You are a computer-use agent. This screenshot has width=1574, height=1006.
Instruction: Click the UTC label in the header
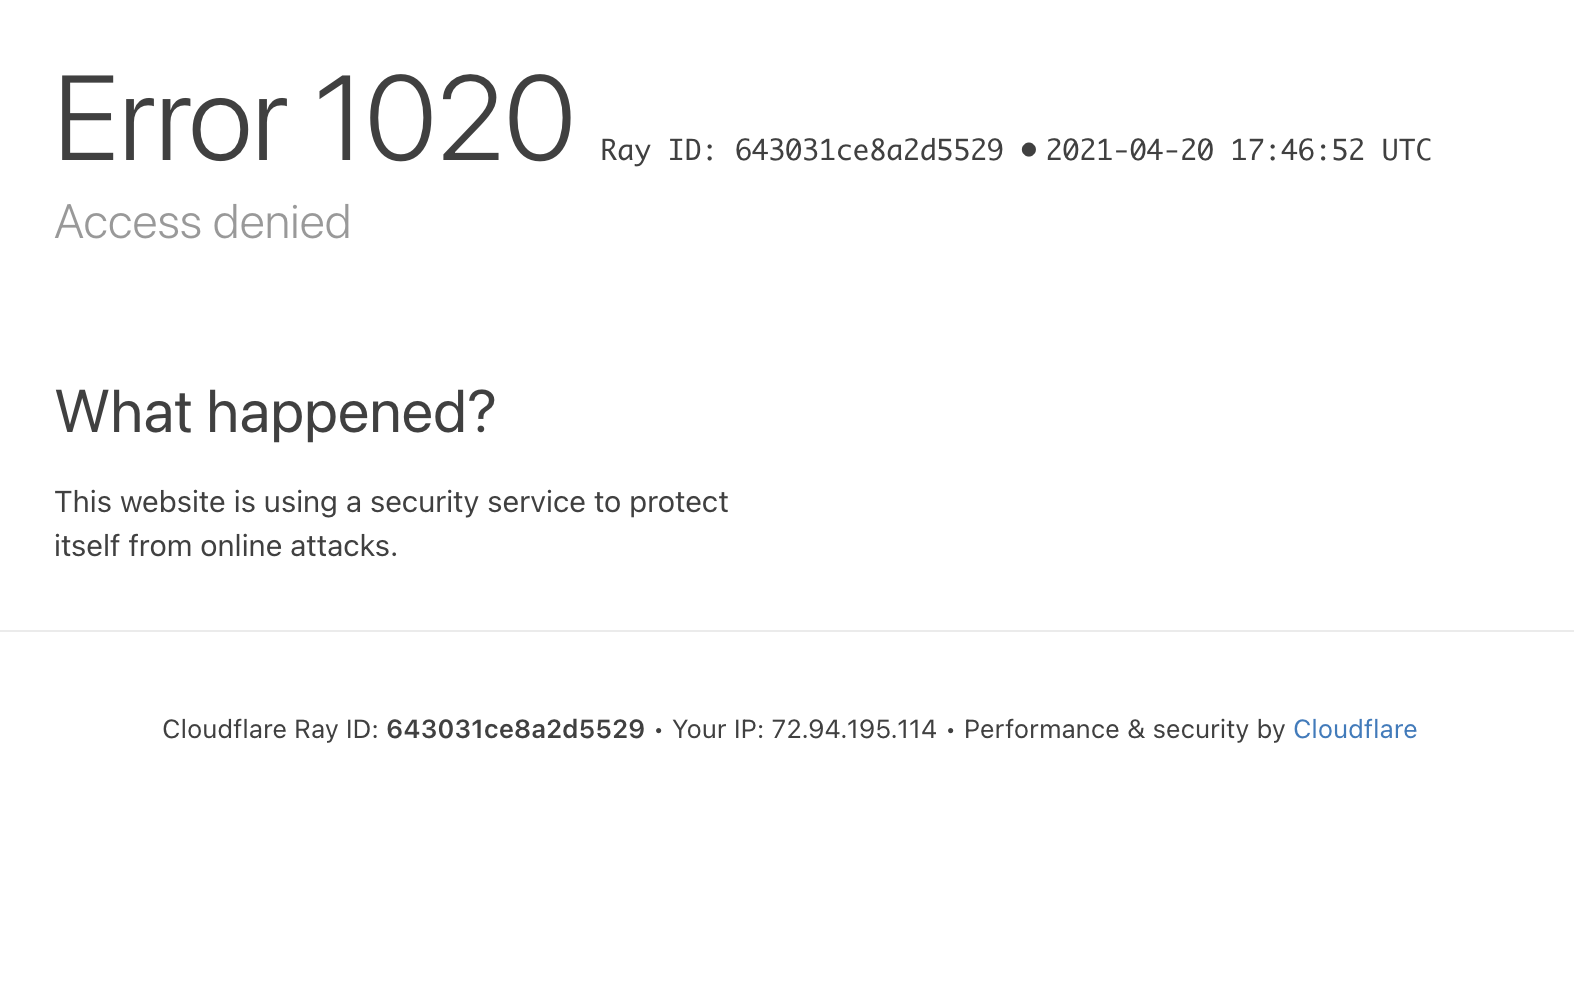(1406, 151)
